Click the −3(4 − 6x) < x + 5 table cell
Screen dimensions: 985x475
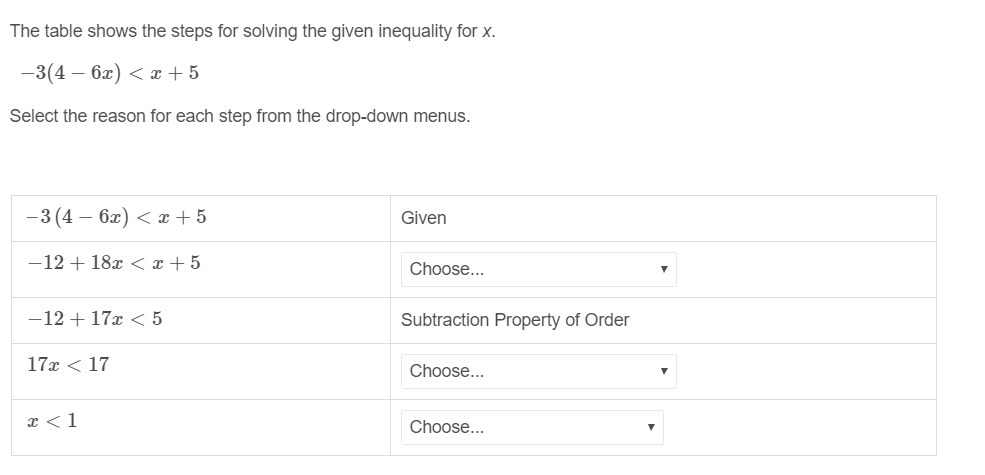(x=201, y=219)
